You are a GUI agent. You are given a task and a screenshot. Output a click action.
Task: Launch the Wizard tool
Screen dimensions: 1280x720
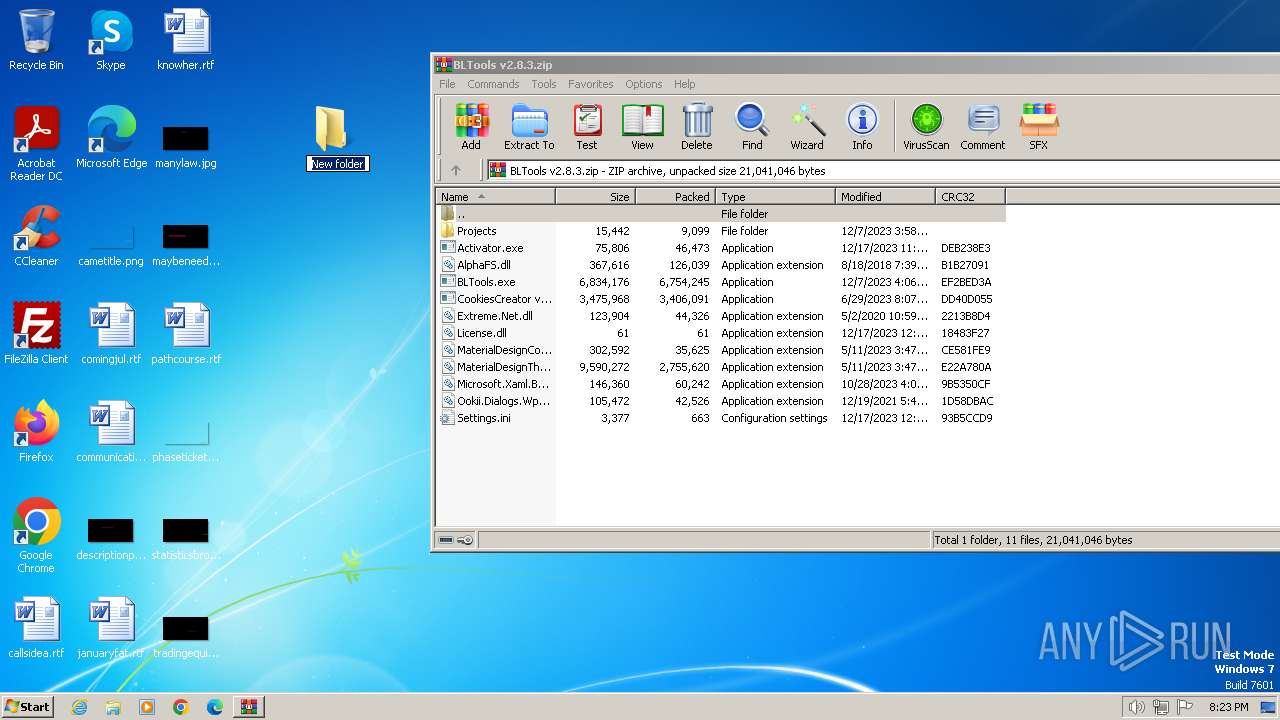point(807,127)
